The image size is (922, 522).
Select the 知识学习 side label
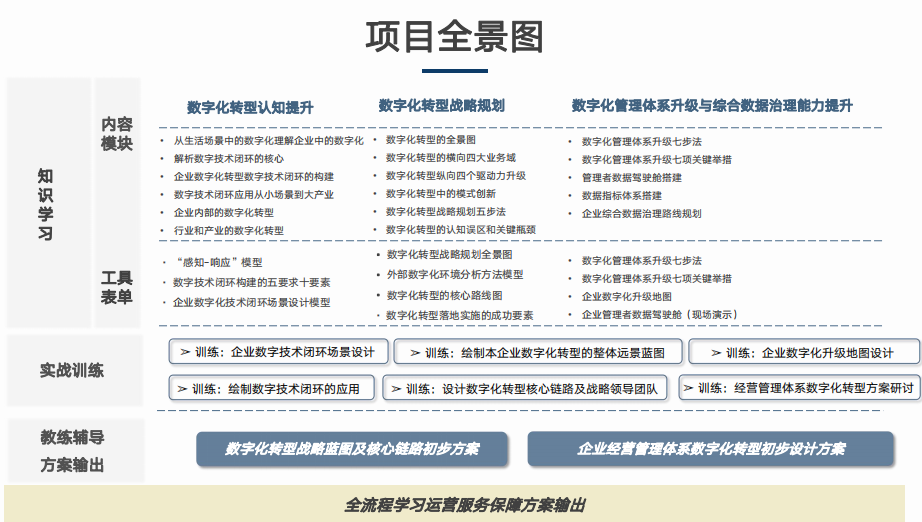[46, 204]
